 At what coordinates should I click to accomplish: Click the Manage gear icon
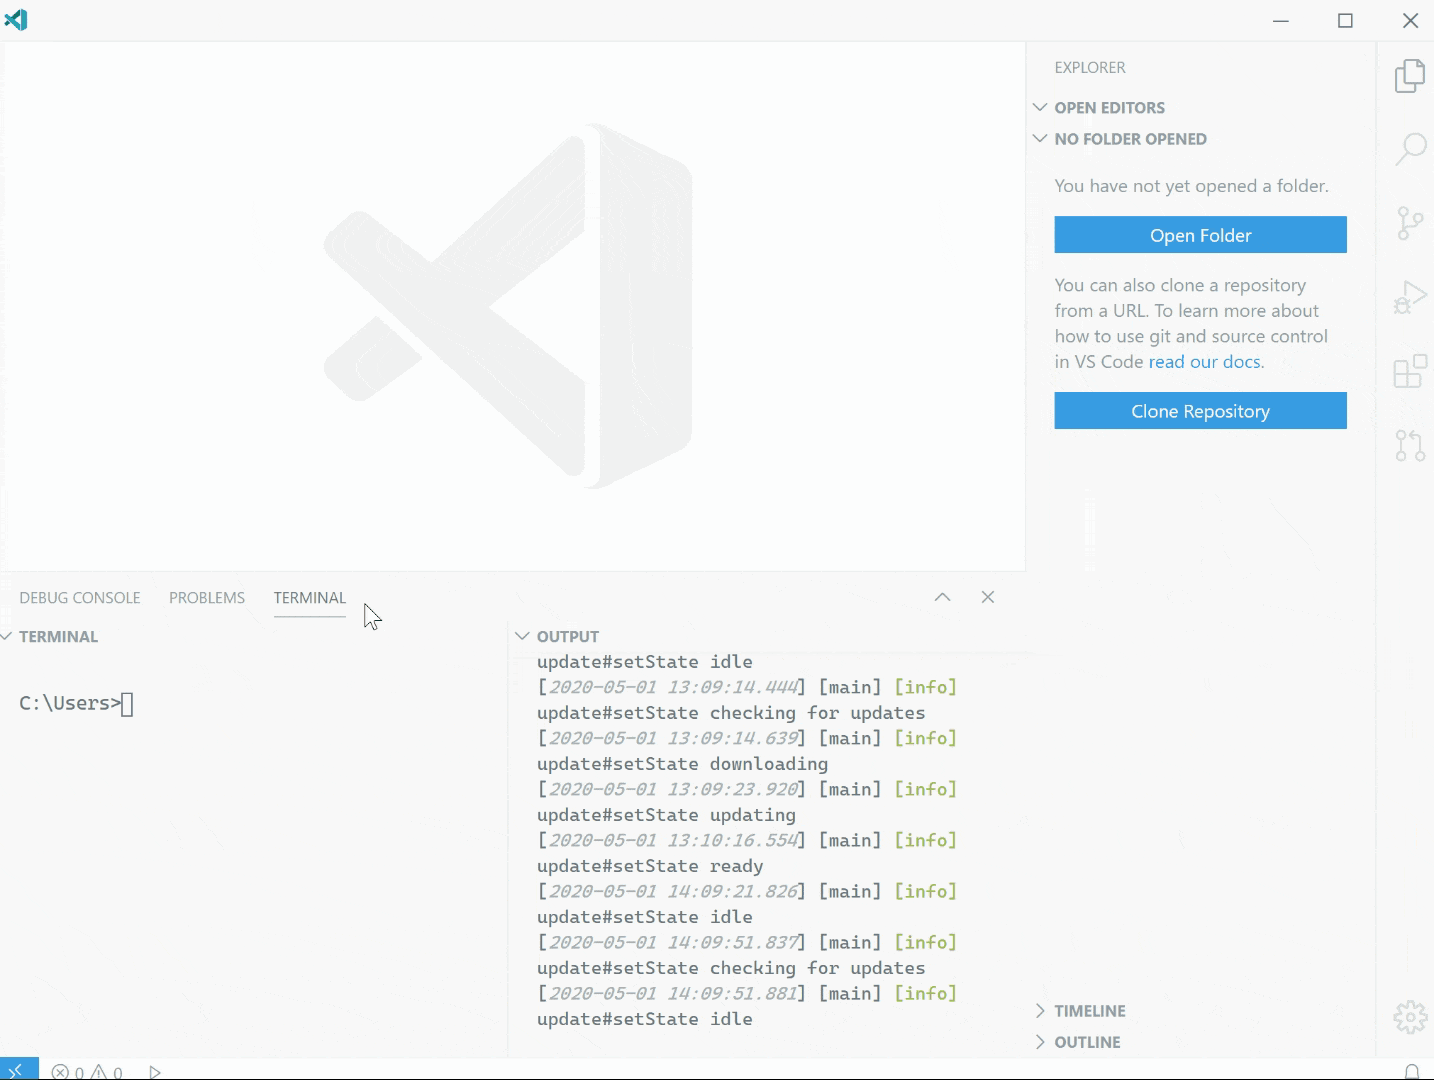1410,1017
